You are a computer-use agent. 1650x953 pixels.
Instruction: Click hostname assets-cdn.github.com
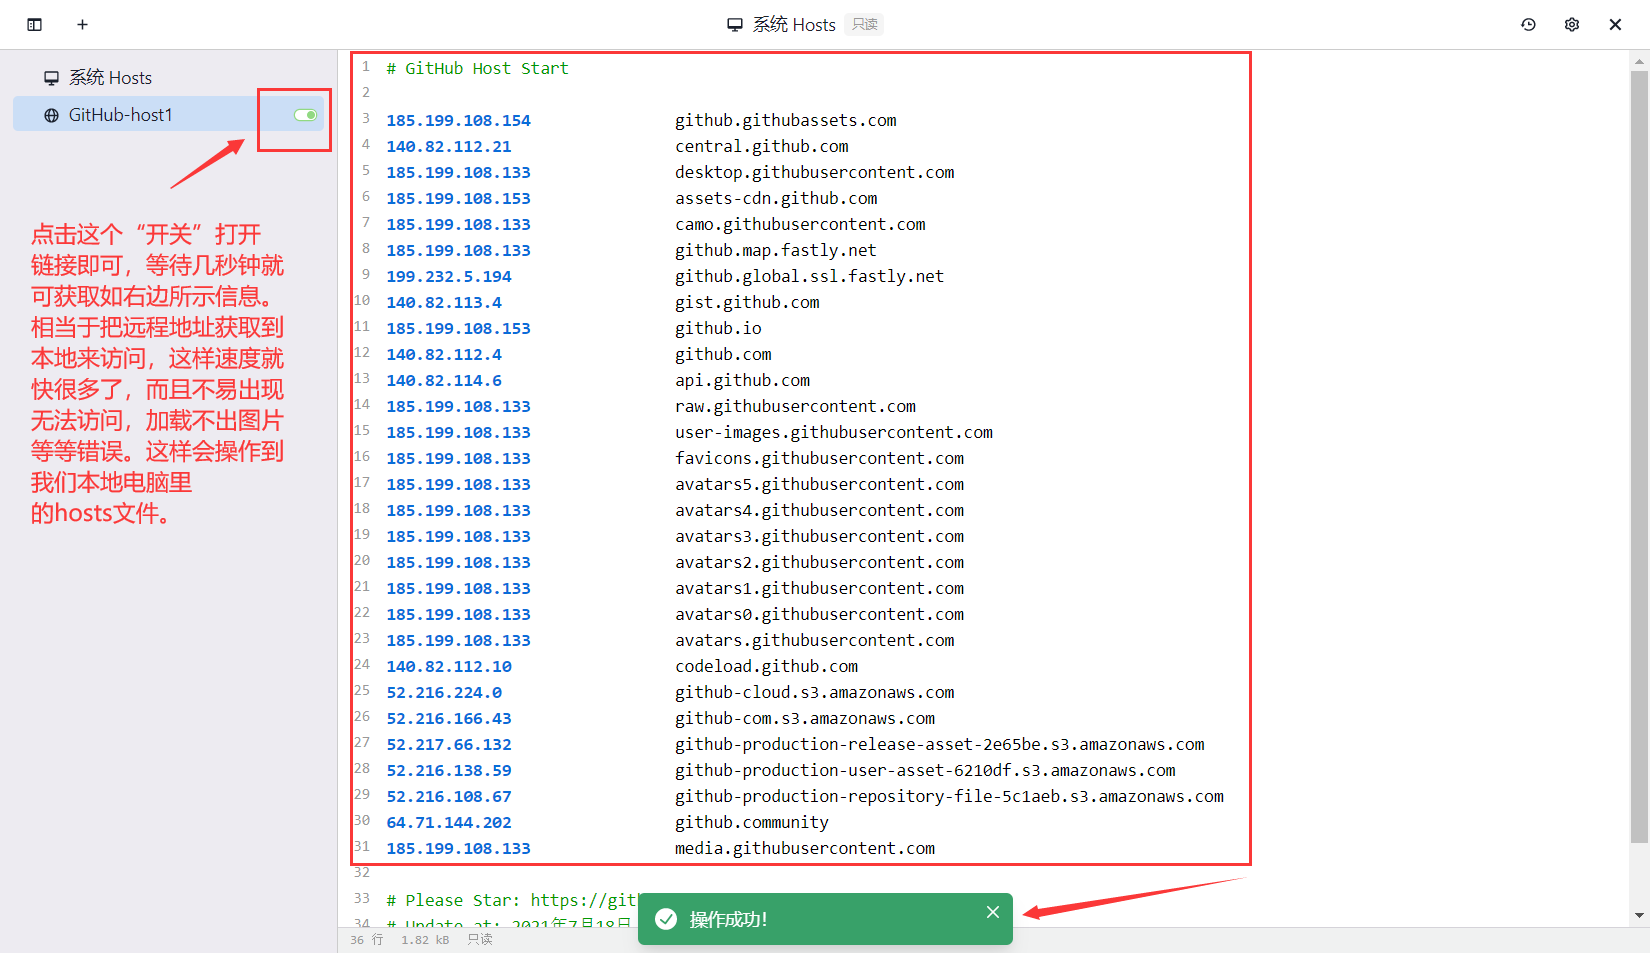[776, 198]
